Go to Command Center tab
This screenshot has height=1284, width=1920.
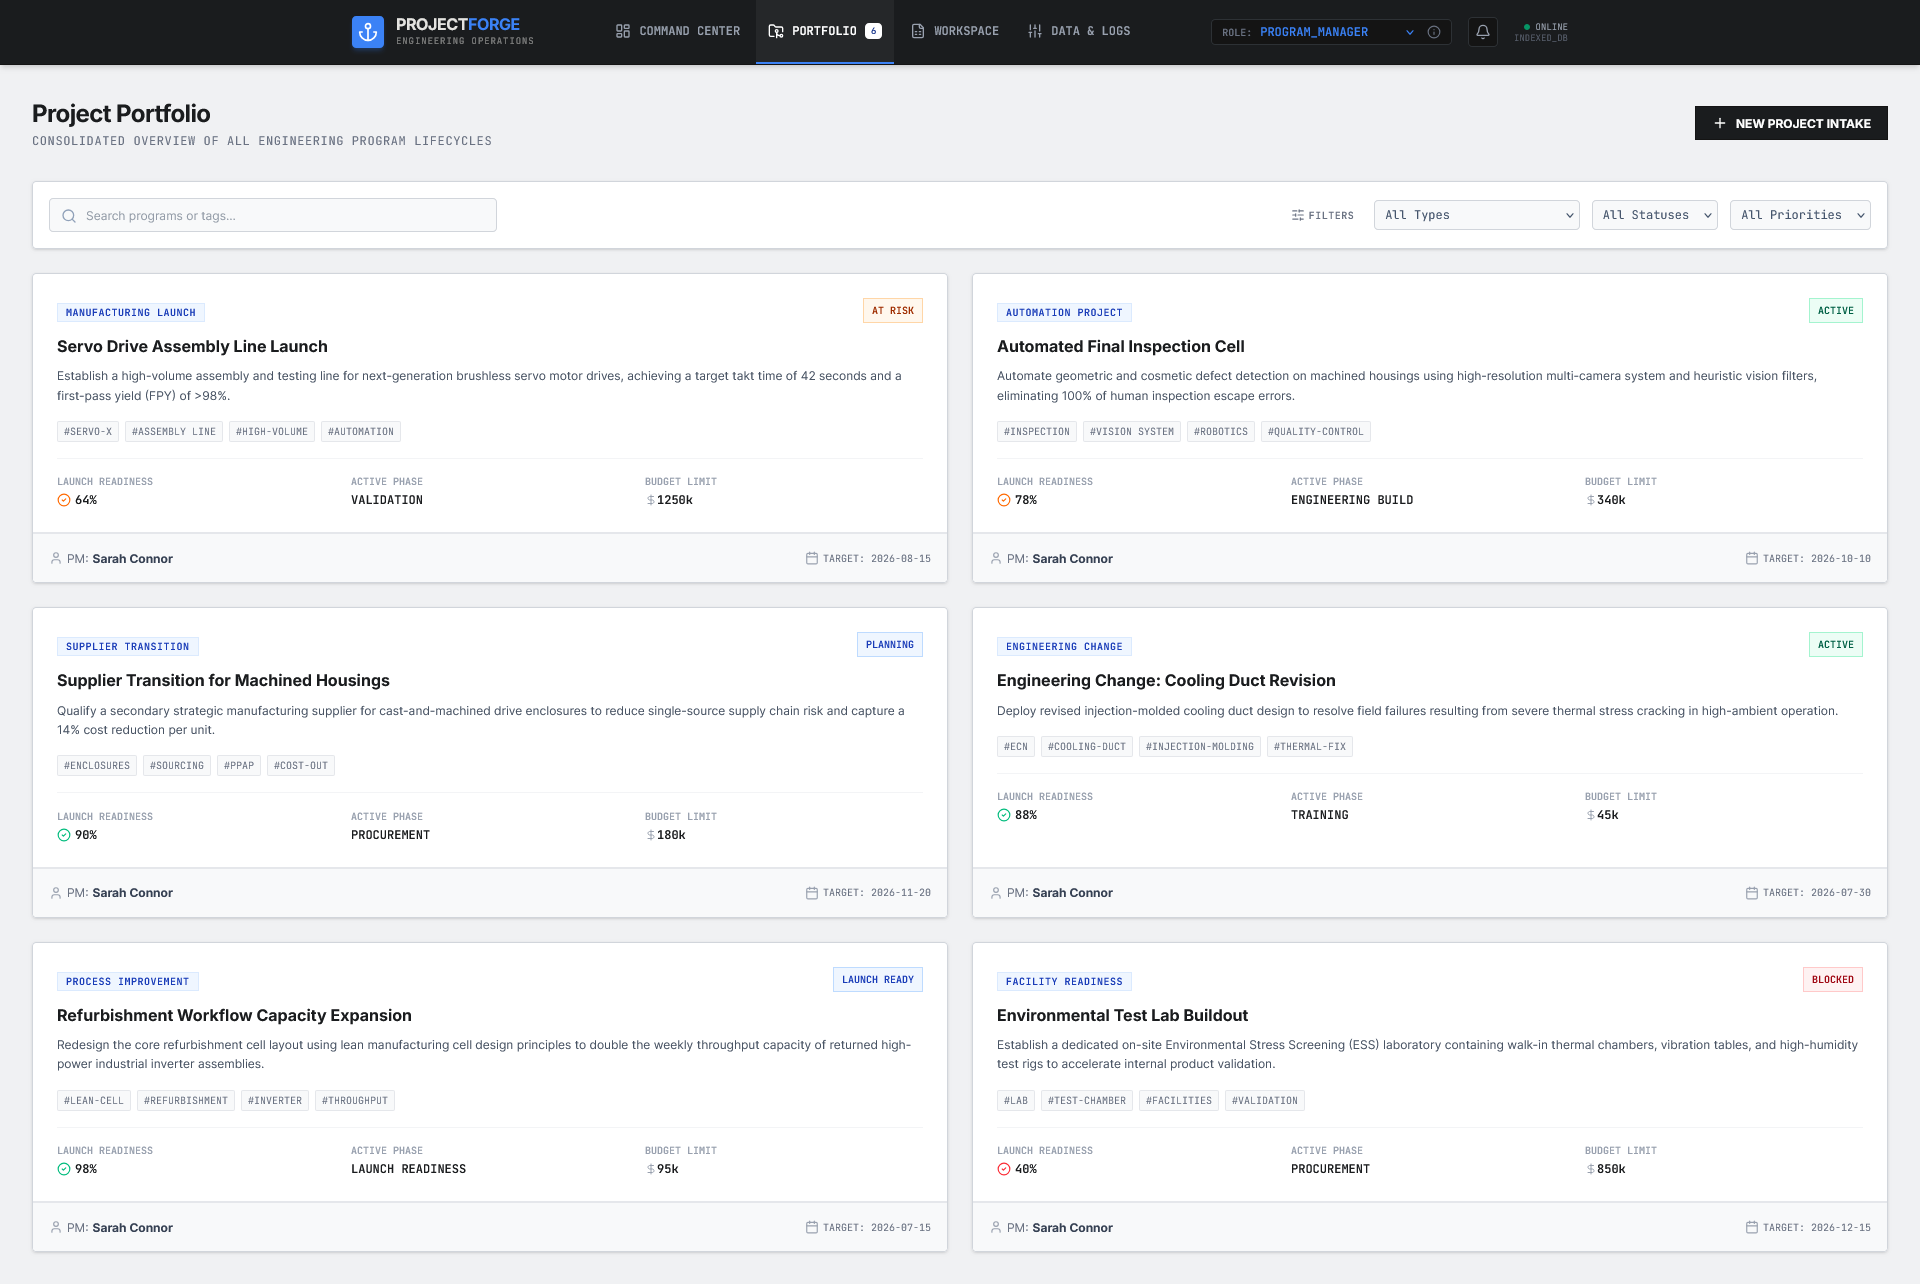678,31
